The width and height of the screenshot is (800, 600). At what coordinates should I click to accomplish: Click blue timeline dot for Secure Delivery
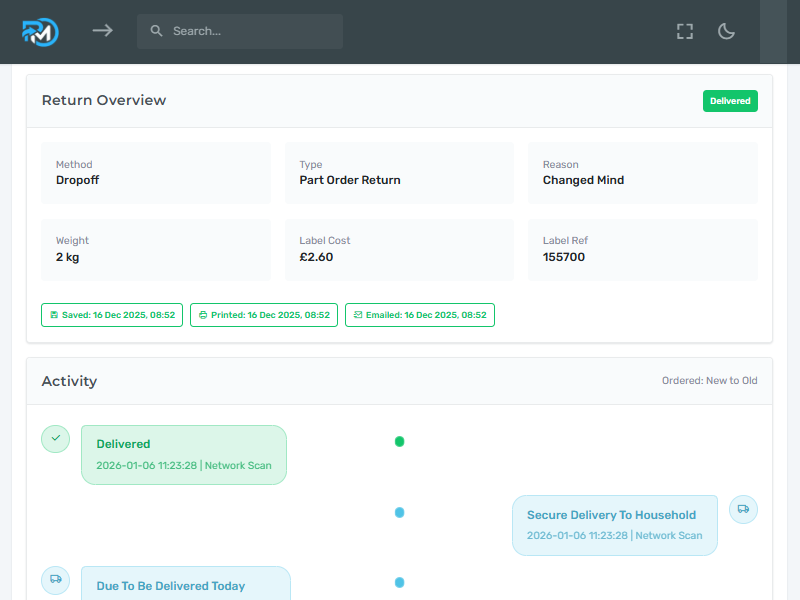coord(400,512)
